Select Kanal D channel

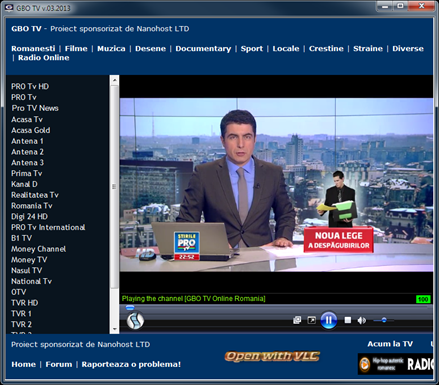[x=24, y=184]
